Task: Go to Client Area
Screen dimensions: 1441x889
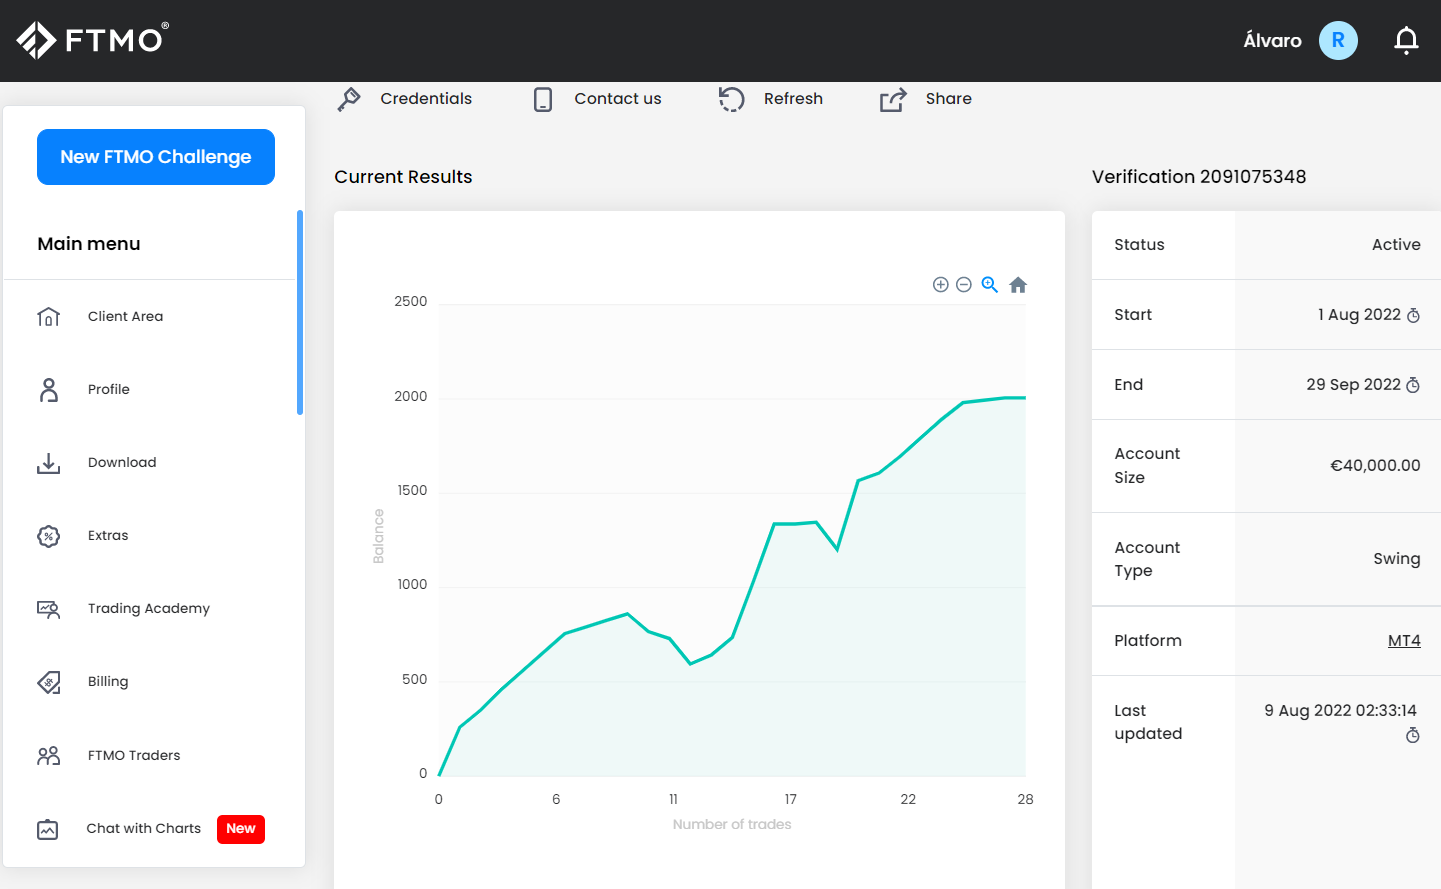Action: 125,317
